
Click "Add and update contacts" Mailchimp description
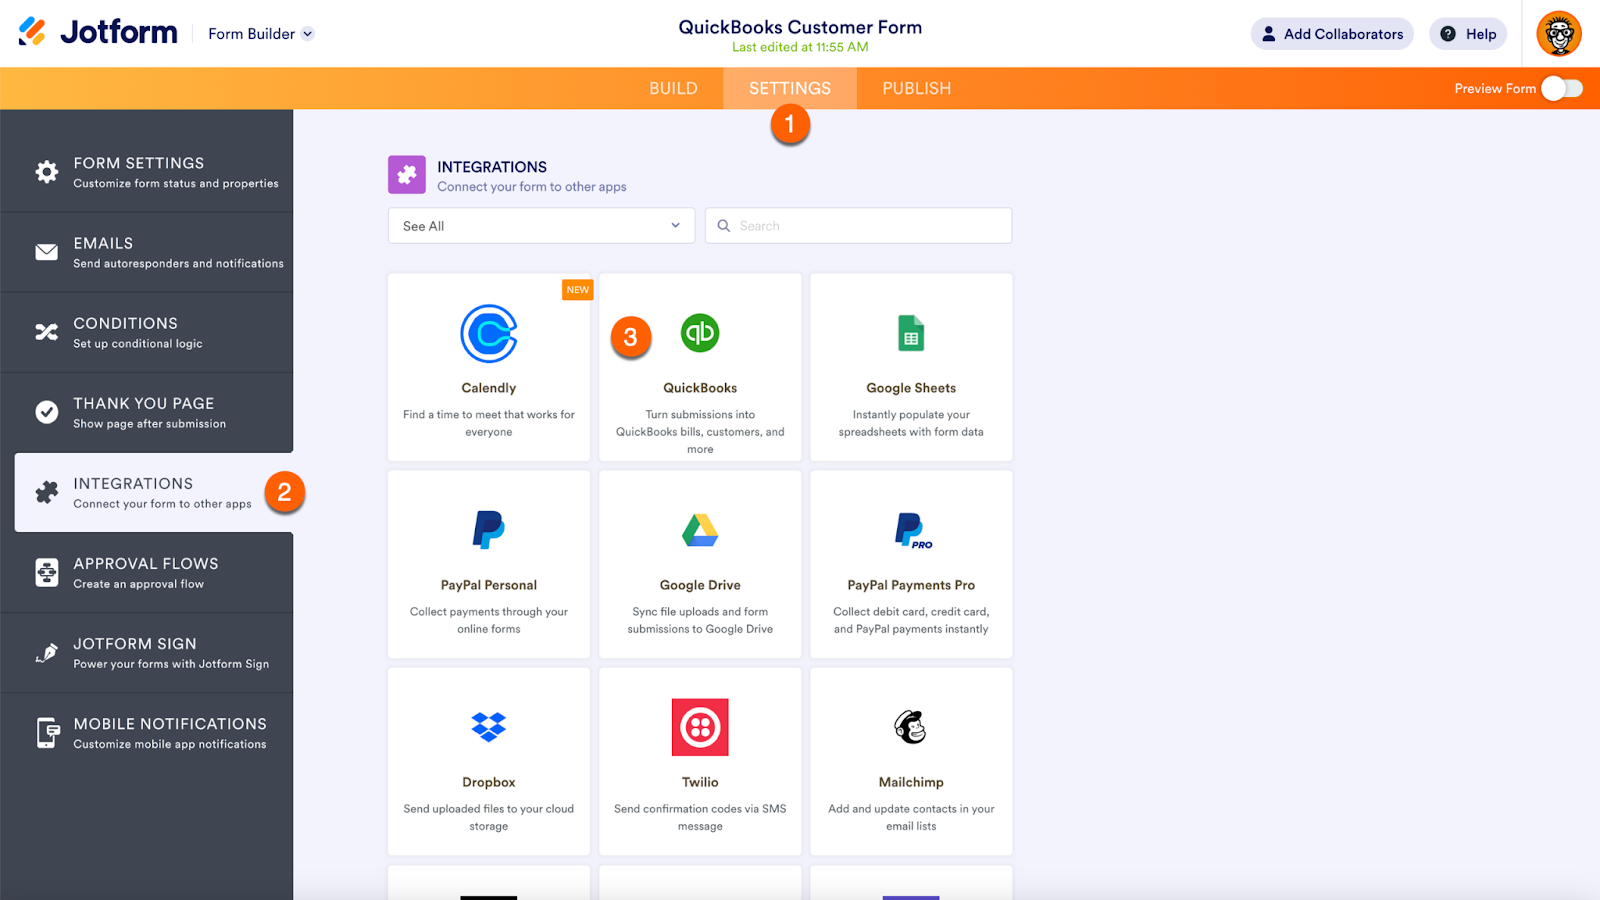[x=911, y=817]
